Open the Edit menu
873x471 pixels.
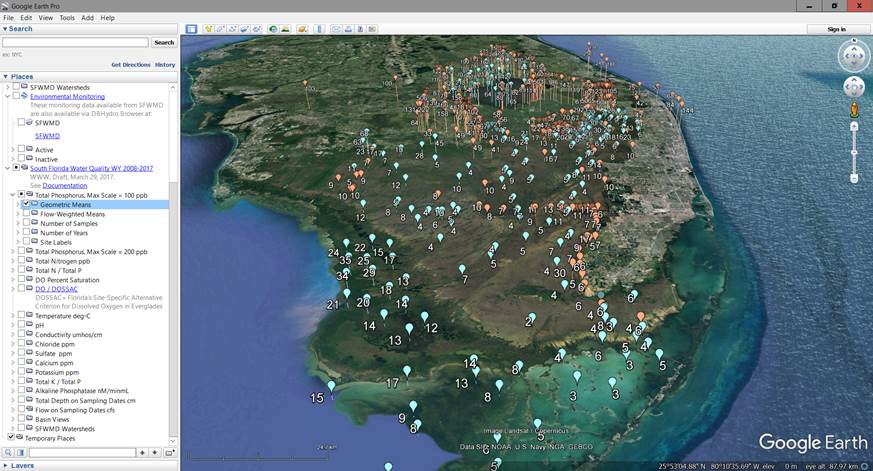coord(26,18)
